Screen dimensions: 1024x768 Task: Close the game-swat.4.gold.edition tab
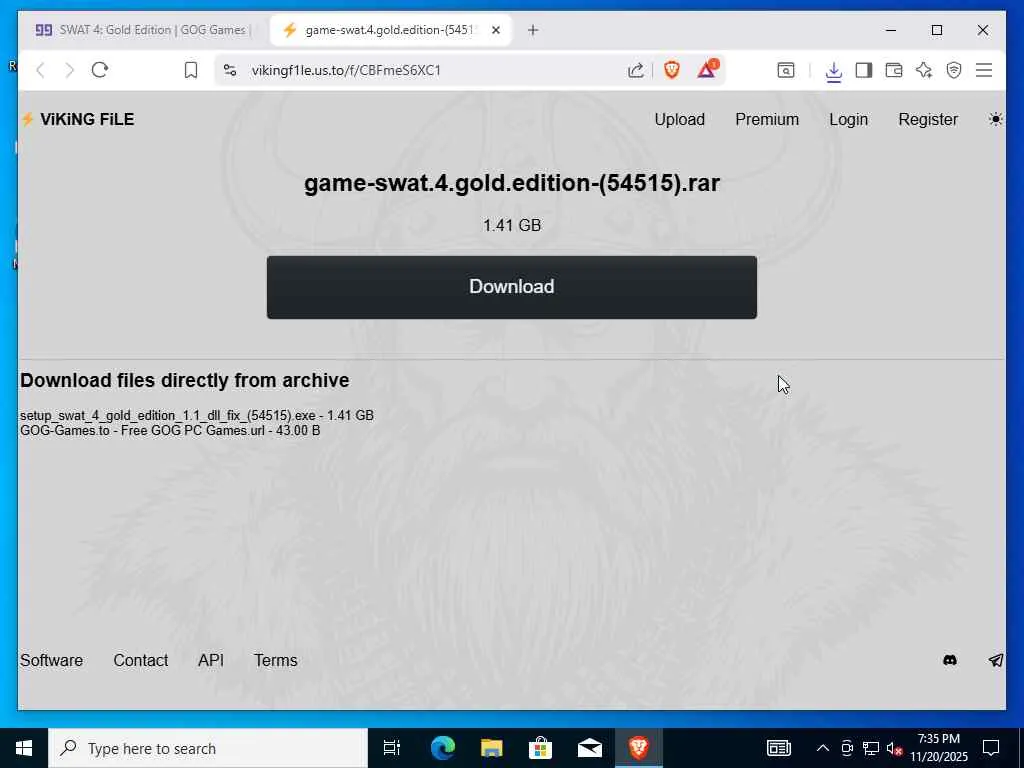(x=496, y=30)
